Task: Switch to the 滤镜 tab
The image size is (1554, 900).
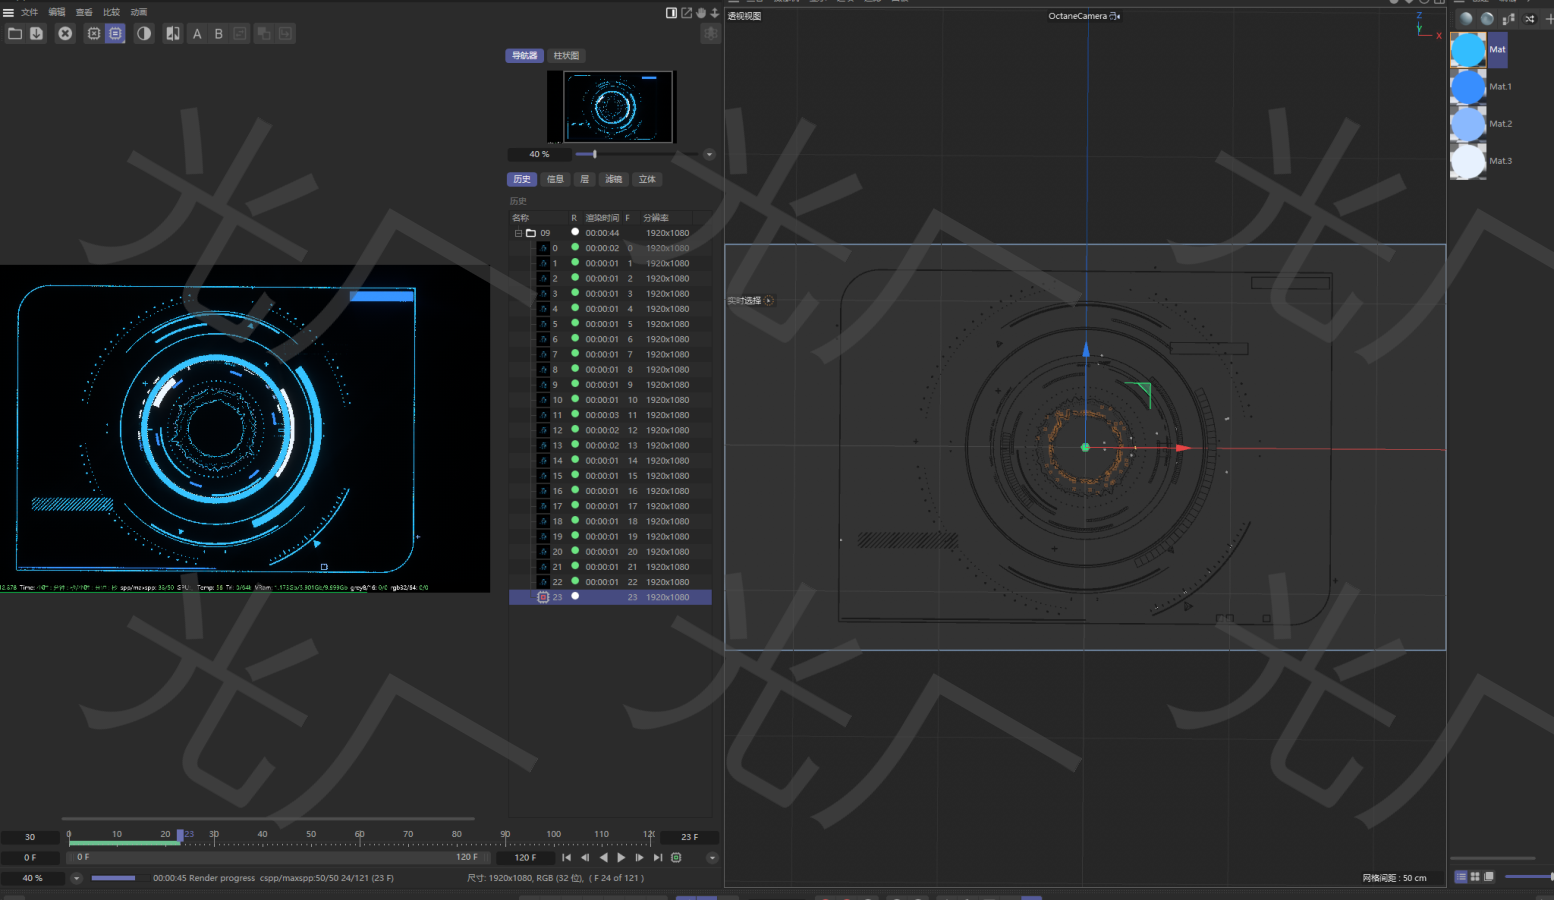Action: click(613, 180)
